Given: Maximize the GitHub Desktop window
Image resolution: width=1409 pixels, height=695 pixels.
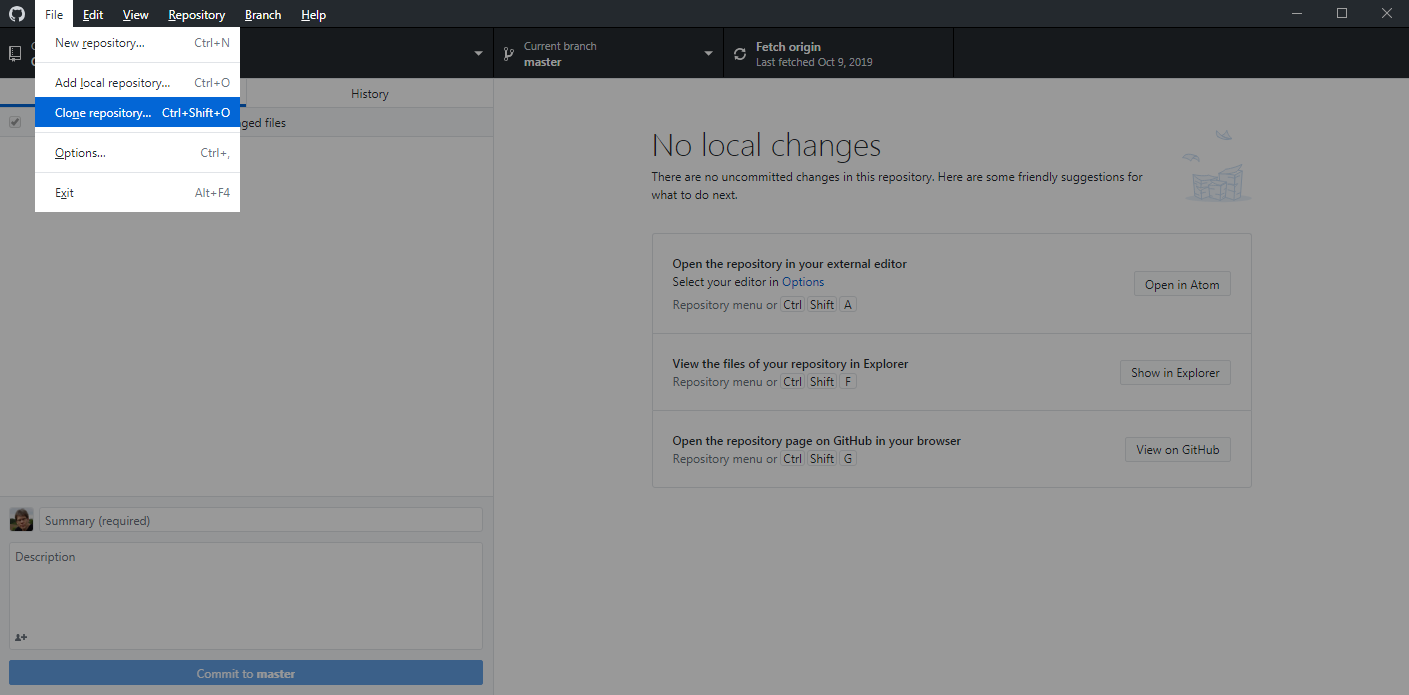Looking at the screenshot, I should [x=1342, y=14].
